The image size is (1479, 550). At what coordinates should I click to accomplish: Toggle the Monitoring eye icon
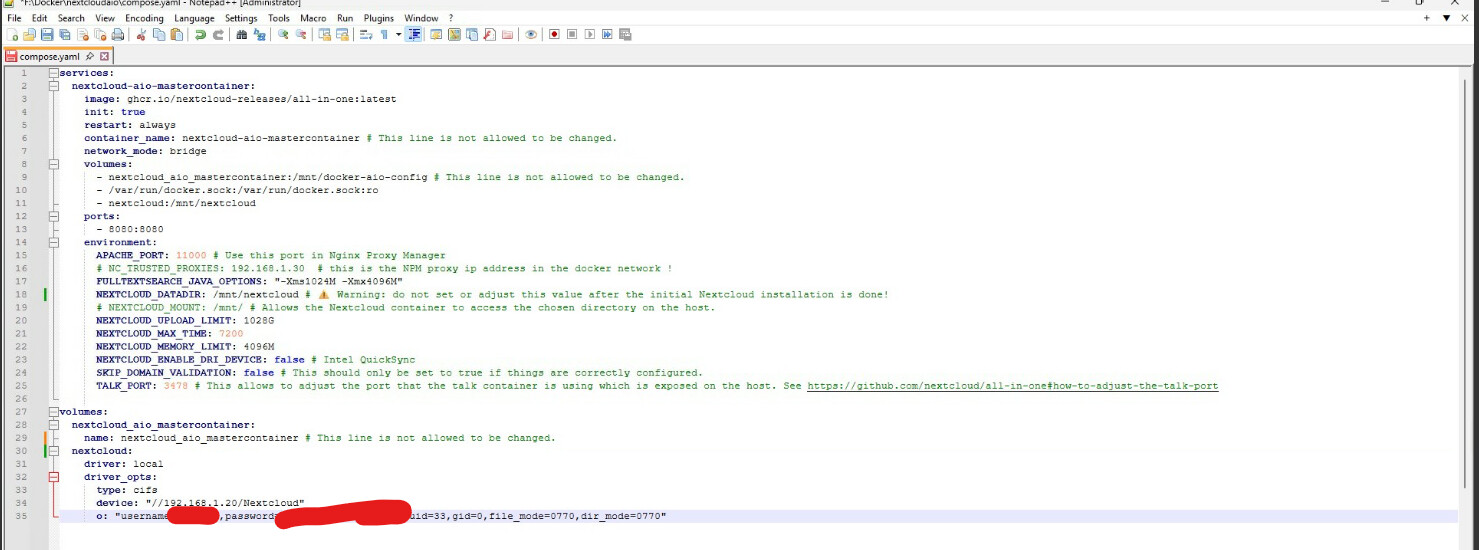(530, 35)
